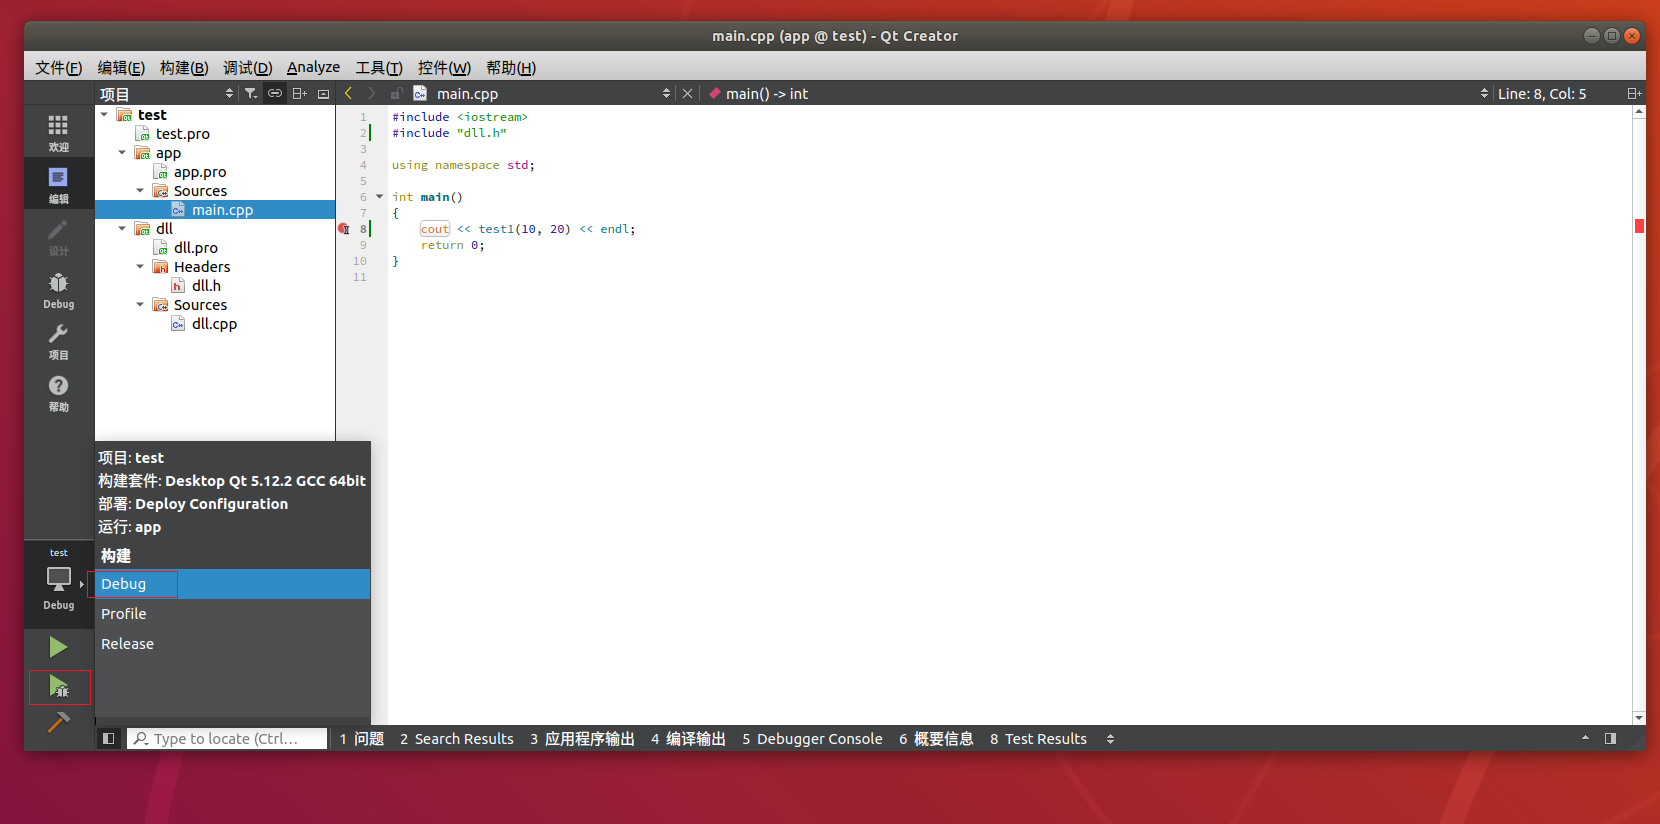Viewport: 1660px width, 824px height.
Task: Select dll.pro in project tree
Action: [195, 248]
